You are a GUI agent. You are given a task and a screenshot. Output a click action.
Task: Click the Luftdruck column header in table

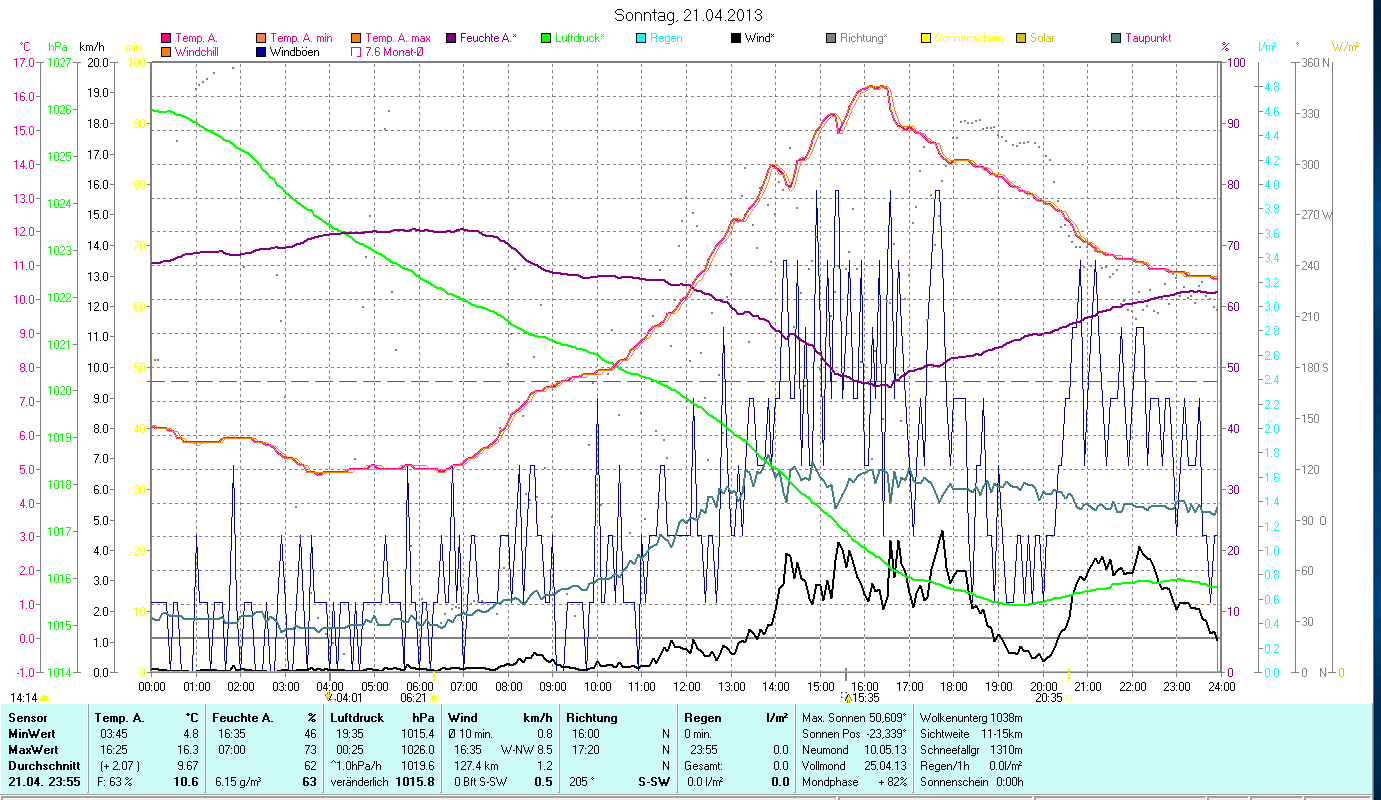(355, 717)
